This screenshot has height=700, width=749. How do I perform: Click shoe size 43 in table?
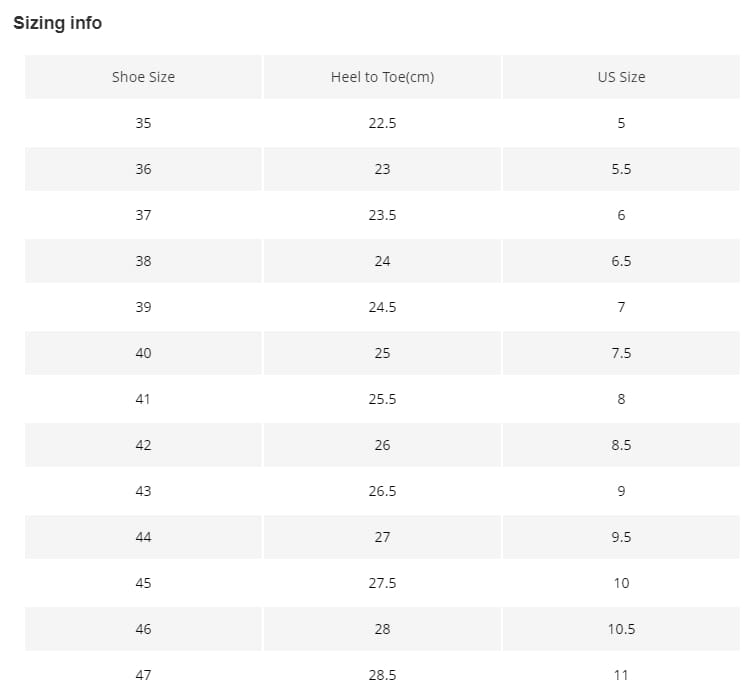(143, 491)
